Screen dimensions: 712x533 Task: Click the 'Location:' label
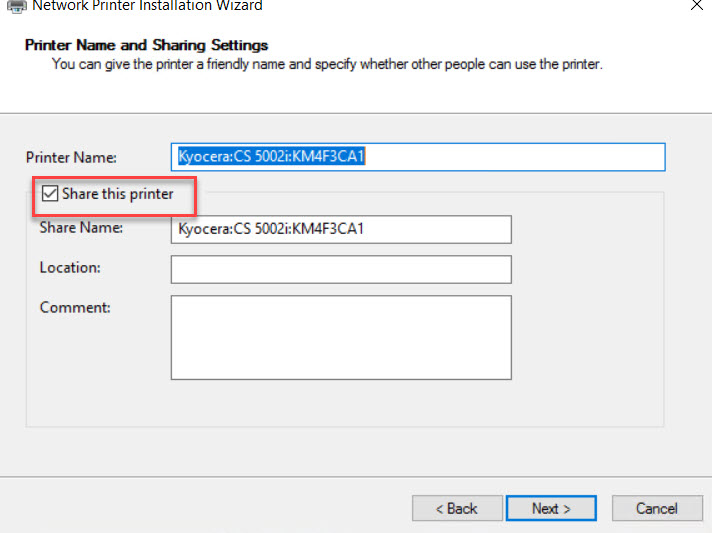pos(70,267)
